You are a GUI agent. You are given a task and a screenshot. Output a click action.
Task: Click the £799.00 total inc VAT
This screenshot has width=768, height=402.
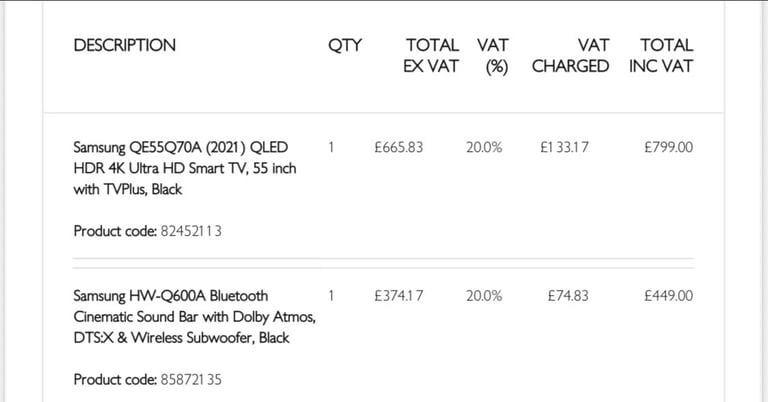669,147
